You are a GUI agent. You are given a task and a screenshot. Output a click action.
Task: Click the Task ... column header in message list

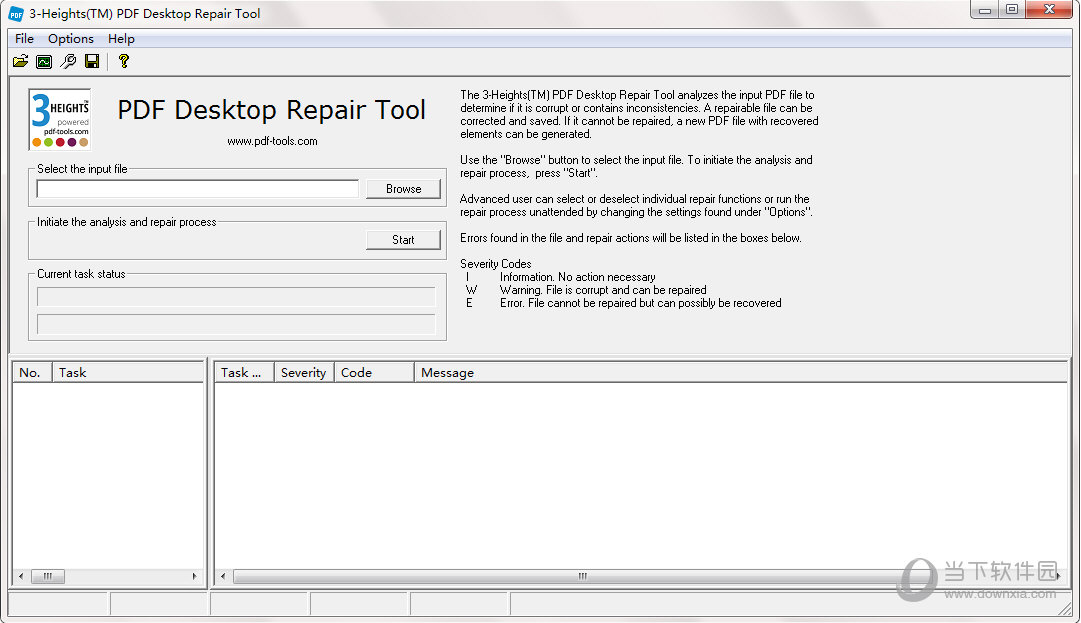tap(245, 373)
